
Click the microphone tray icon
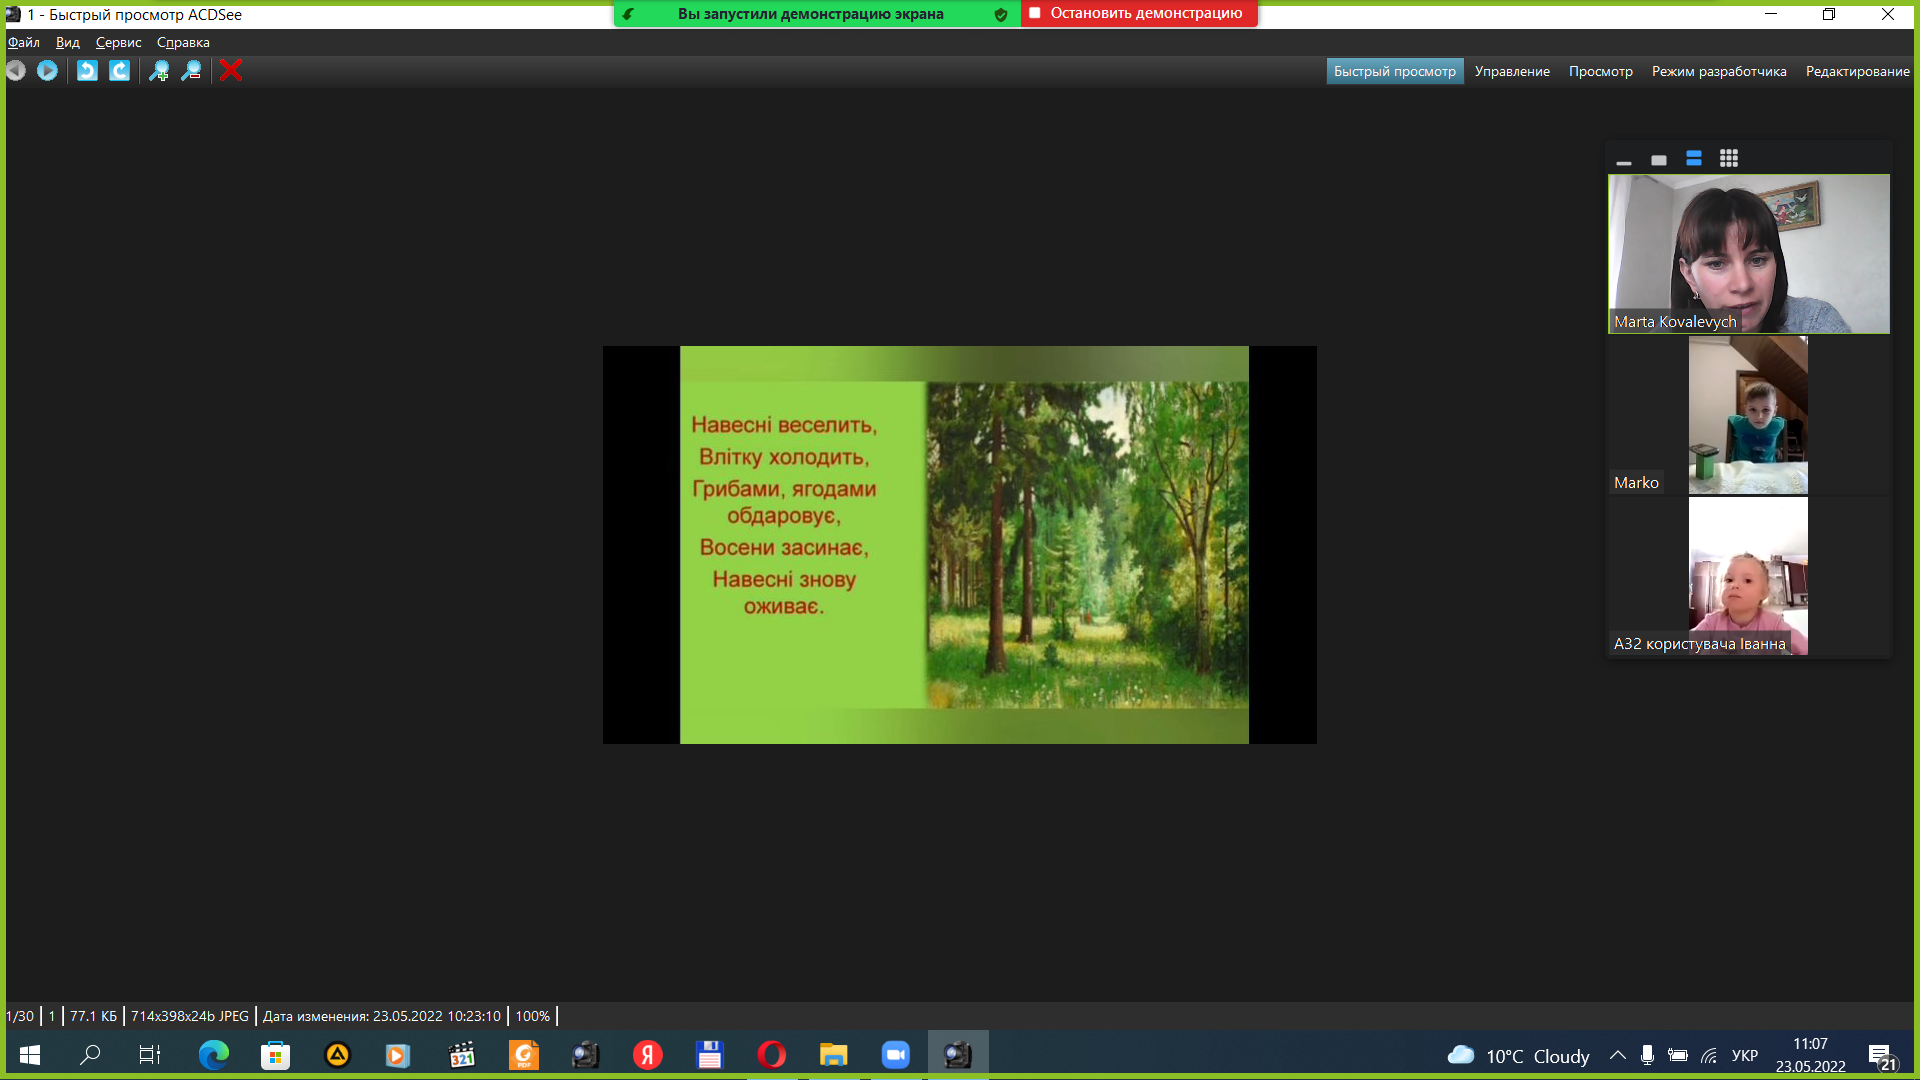coord(1647,1056)
